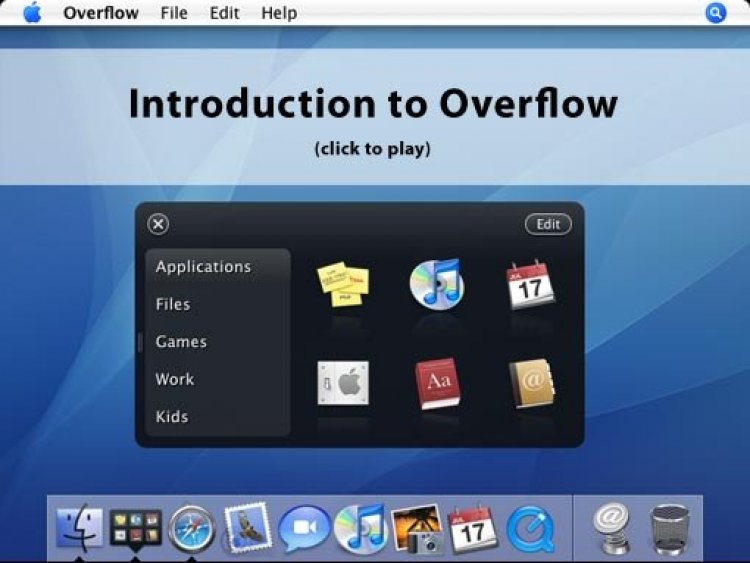Open the Edit menu in the menu bar
The image size is (750, 563).
[x=224, y=13]
